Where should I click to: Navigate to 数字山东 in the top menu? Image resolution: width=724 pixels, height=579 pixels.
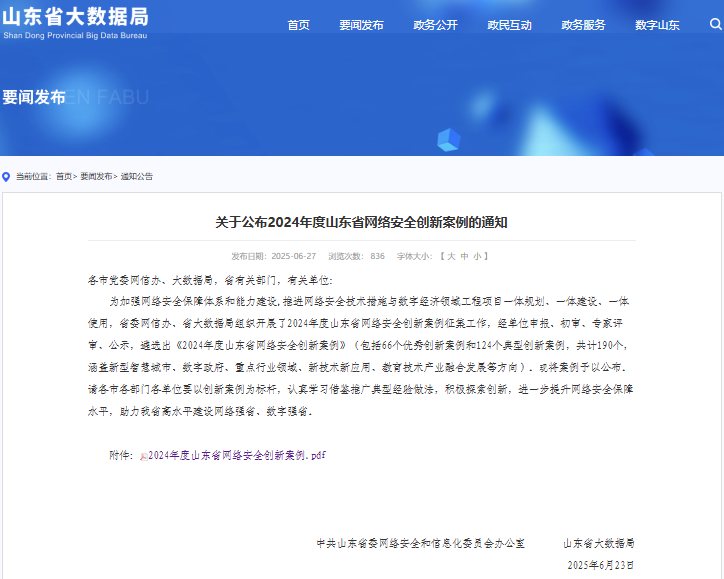pos(657,25)
